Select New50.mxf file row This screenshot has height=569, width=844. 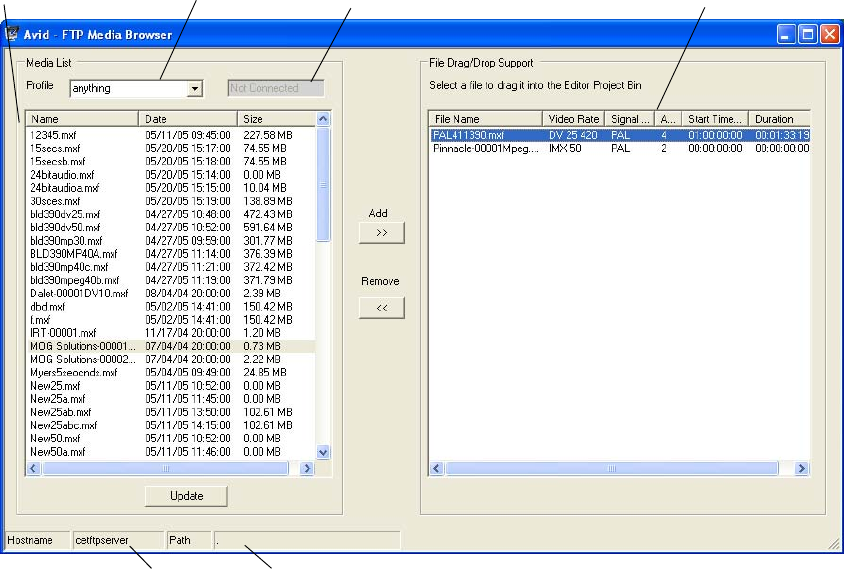[x=171, y=438]
